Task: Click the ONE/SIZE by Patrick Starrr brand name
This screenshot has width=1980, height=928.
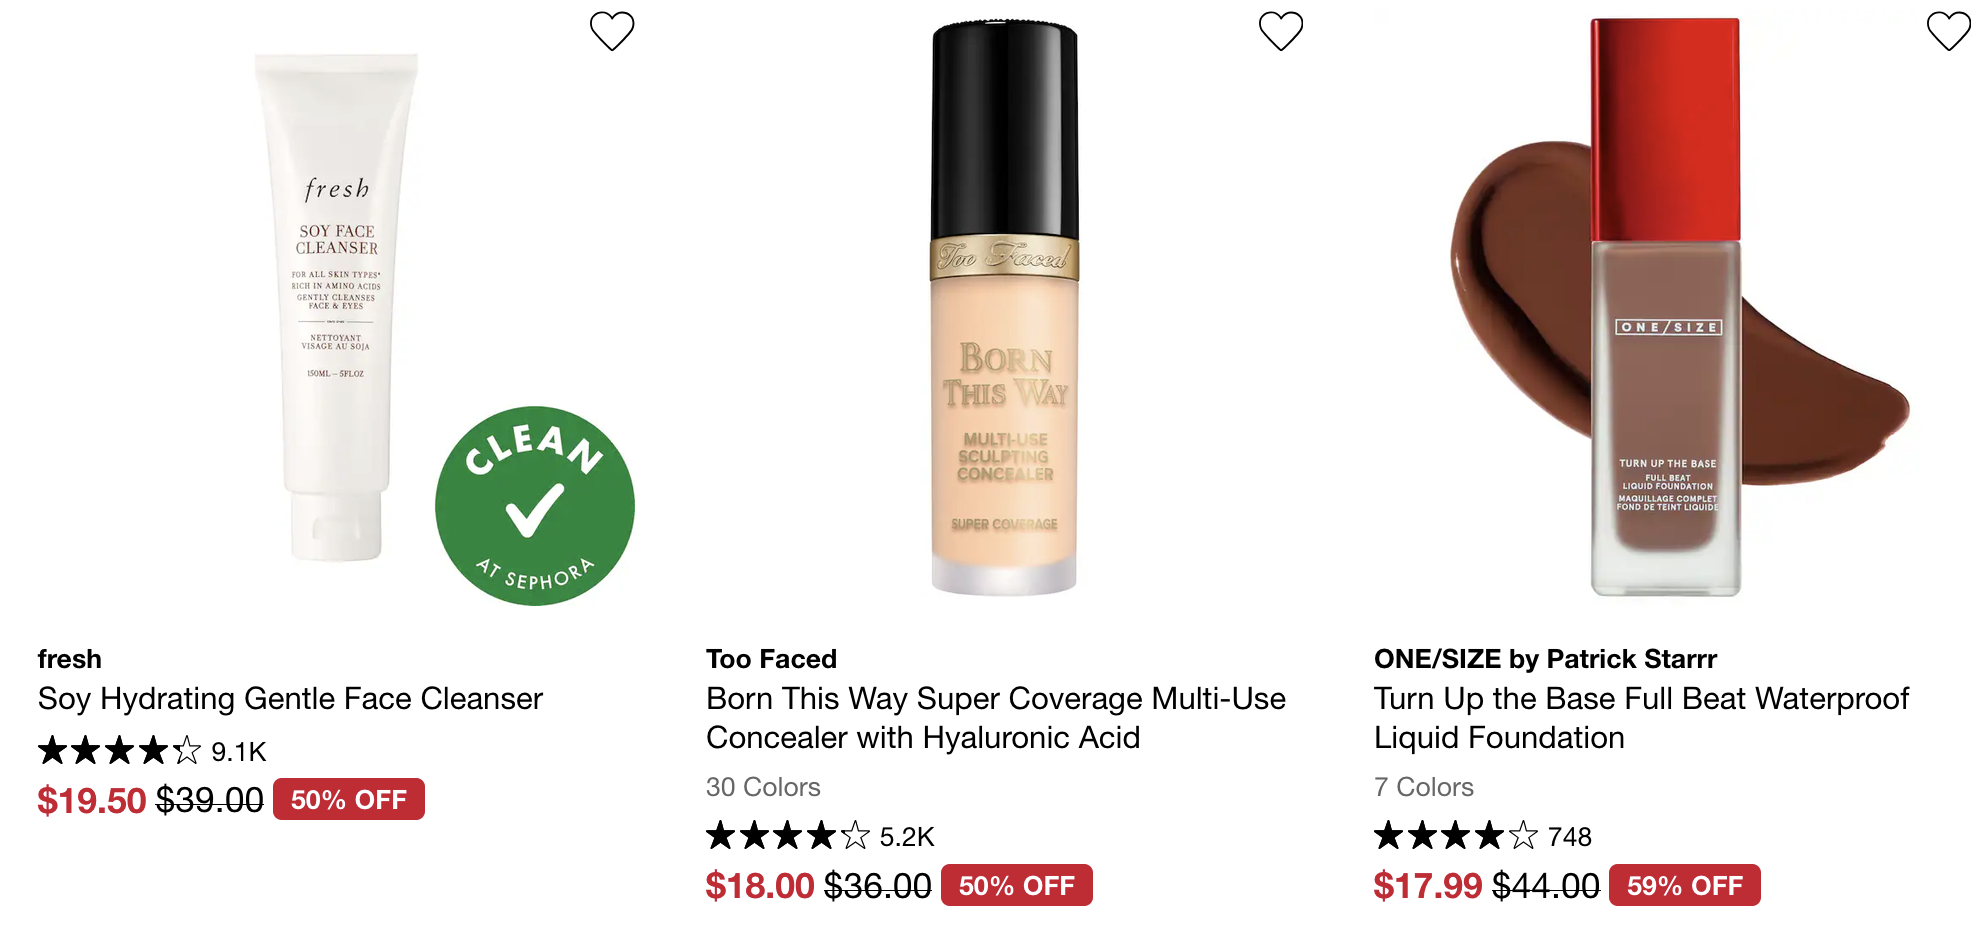Action: point(1545,659)
